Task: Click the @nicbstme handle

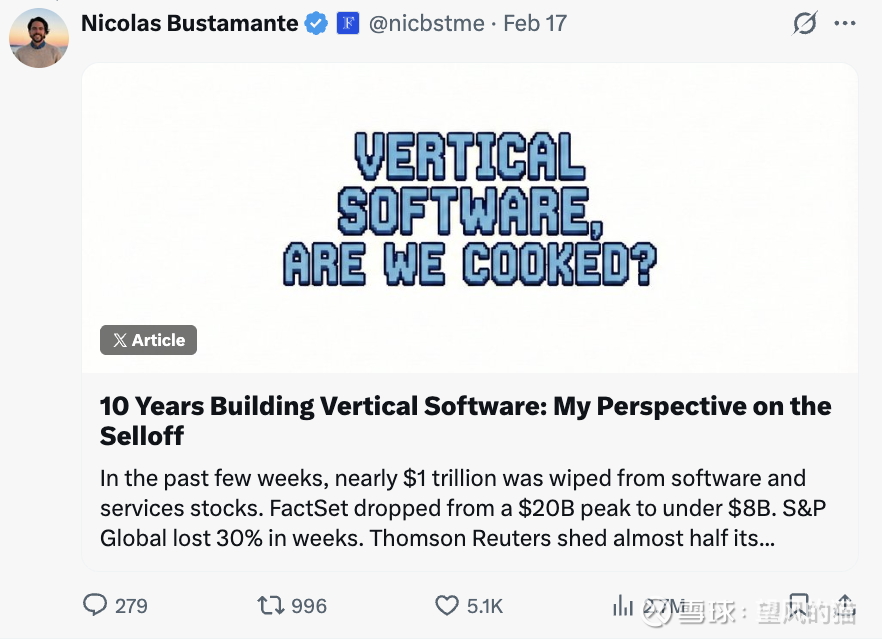Action: (x=427, y=23)
